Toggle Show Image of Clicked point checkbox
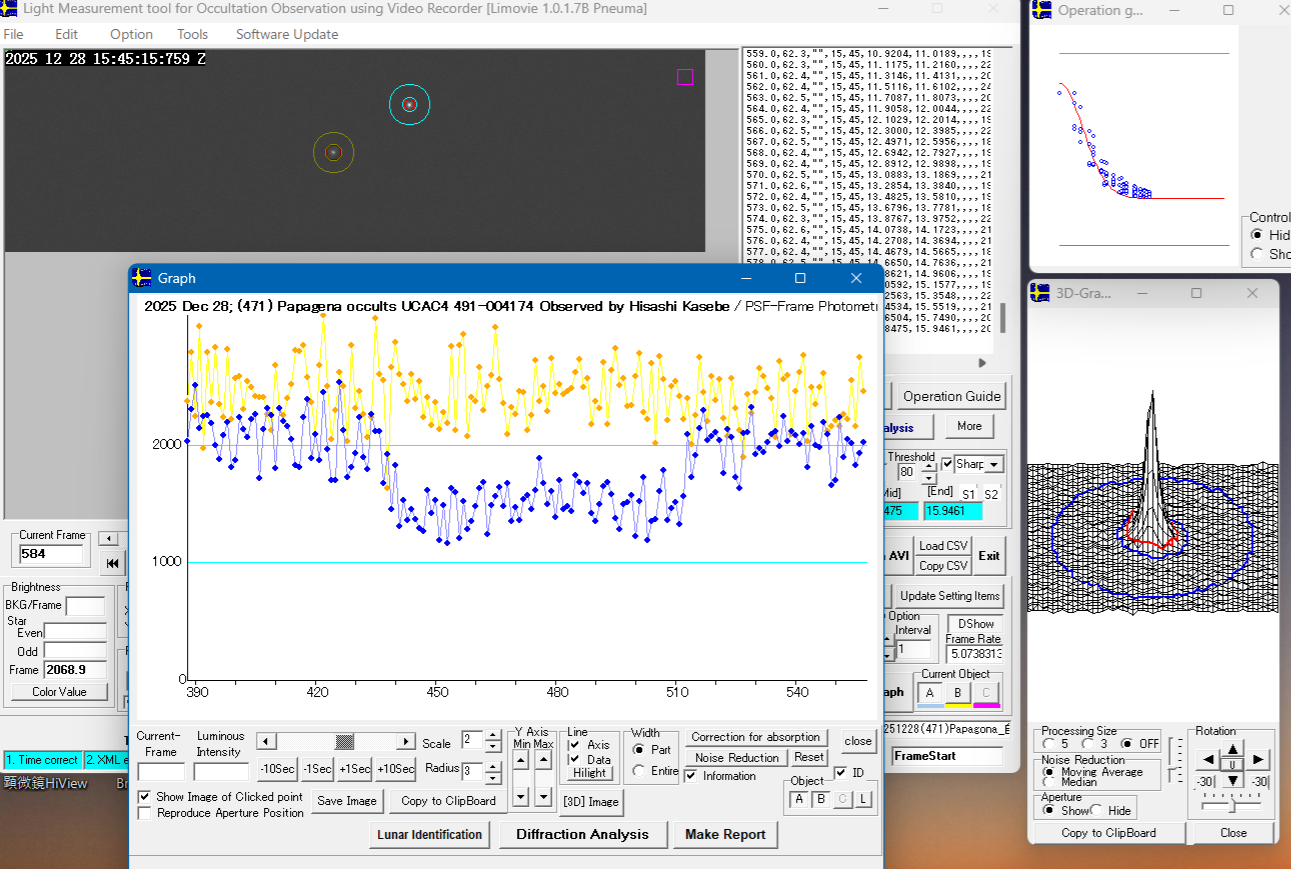The image size is (1291, 869). click(146, 797)
